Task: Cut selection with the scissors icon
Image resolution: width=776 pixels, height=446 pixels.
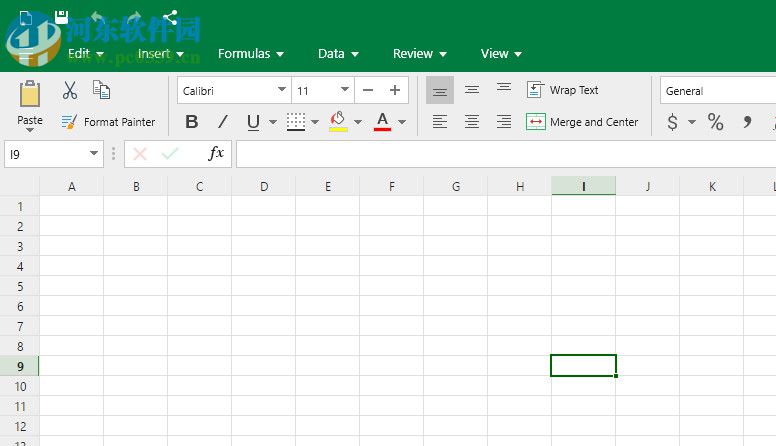Action: pos(70,91)
